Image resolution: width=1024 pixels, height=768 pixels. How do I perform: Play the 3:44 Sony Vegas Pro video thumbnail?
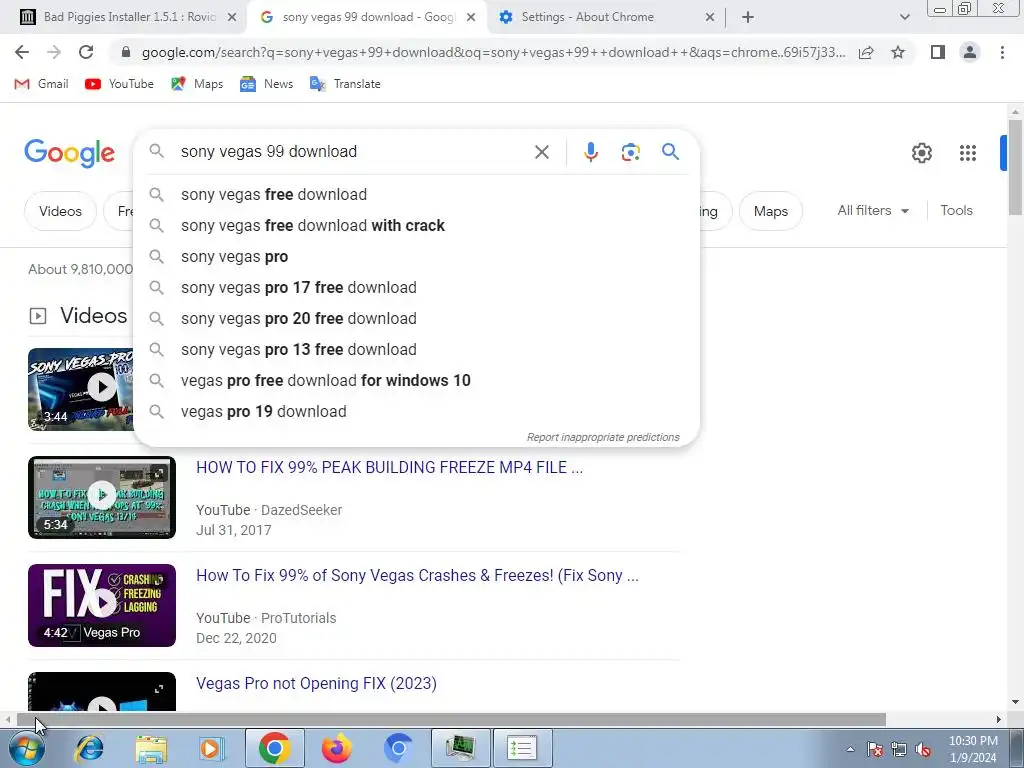pyautogui.click(x=80, y=389)
